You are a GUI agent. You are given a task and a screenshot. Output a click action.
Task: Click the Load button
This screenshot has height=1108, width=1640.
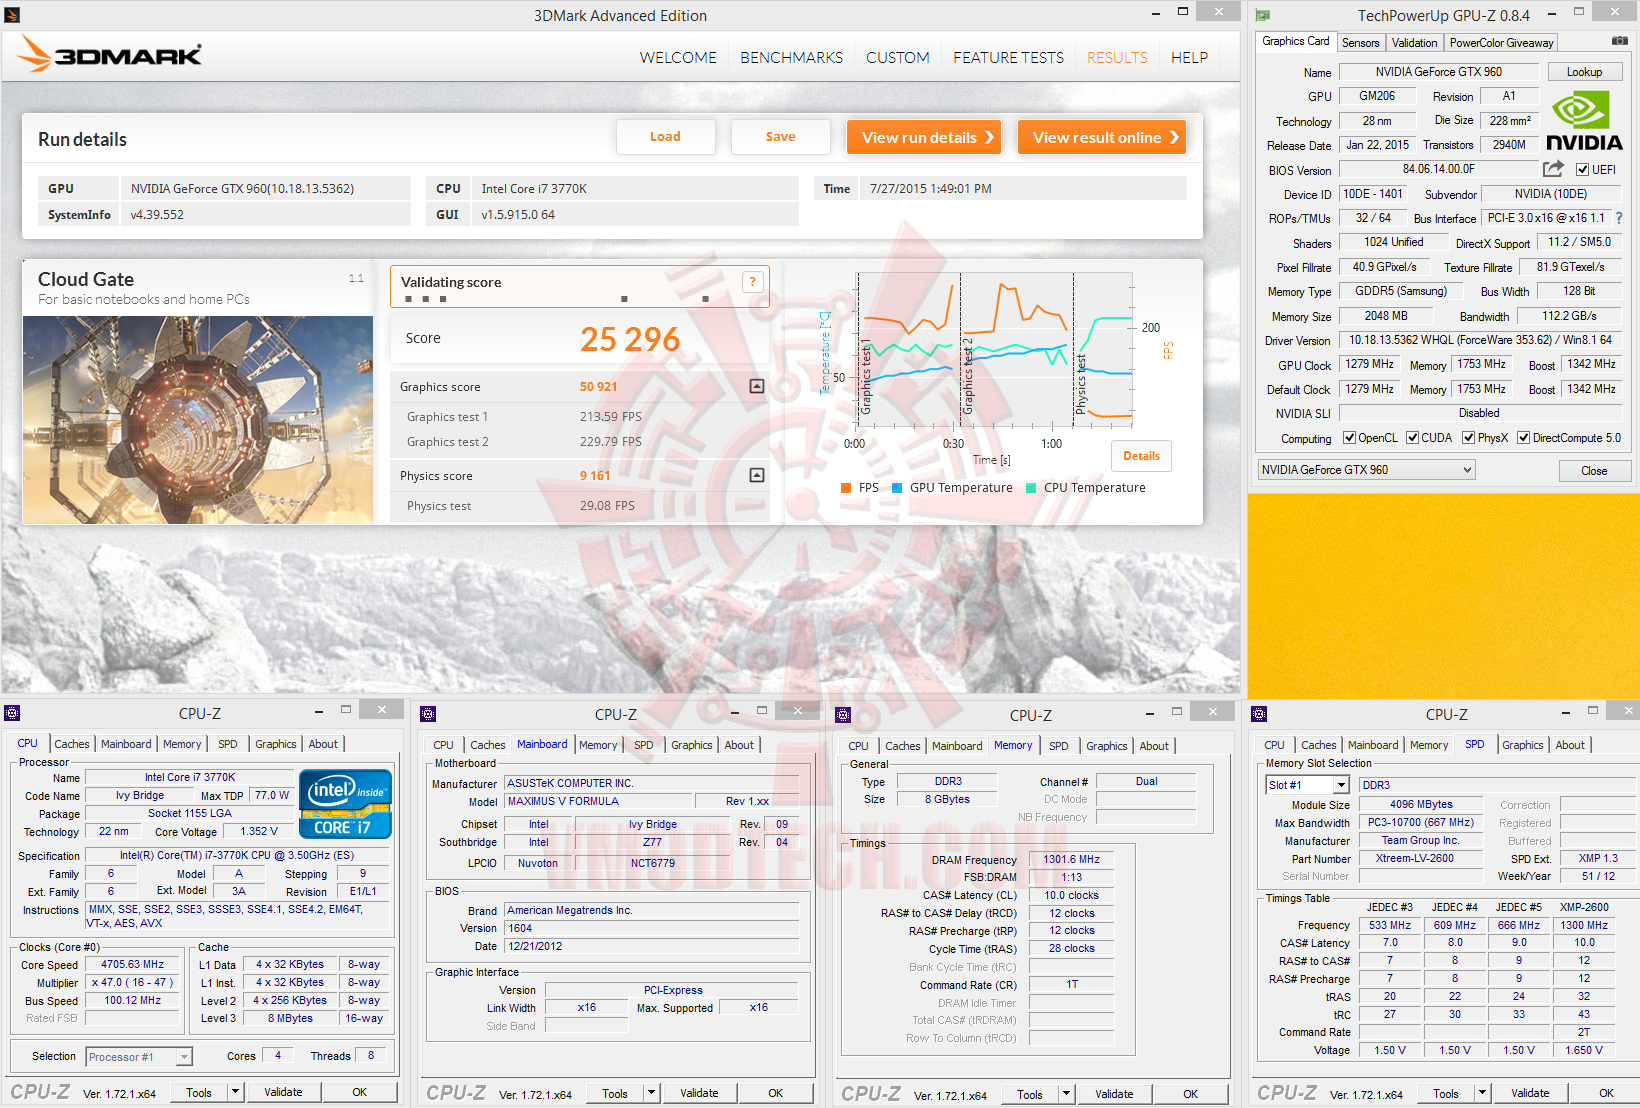coord(665,137)
